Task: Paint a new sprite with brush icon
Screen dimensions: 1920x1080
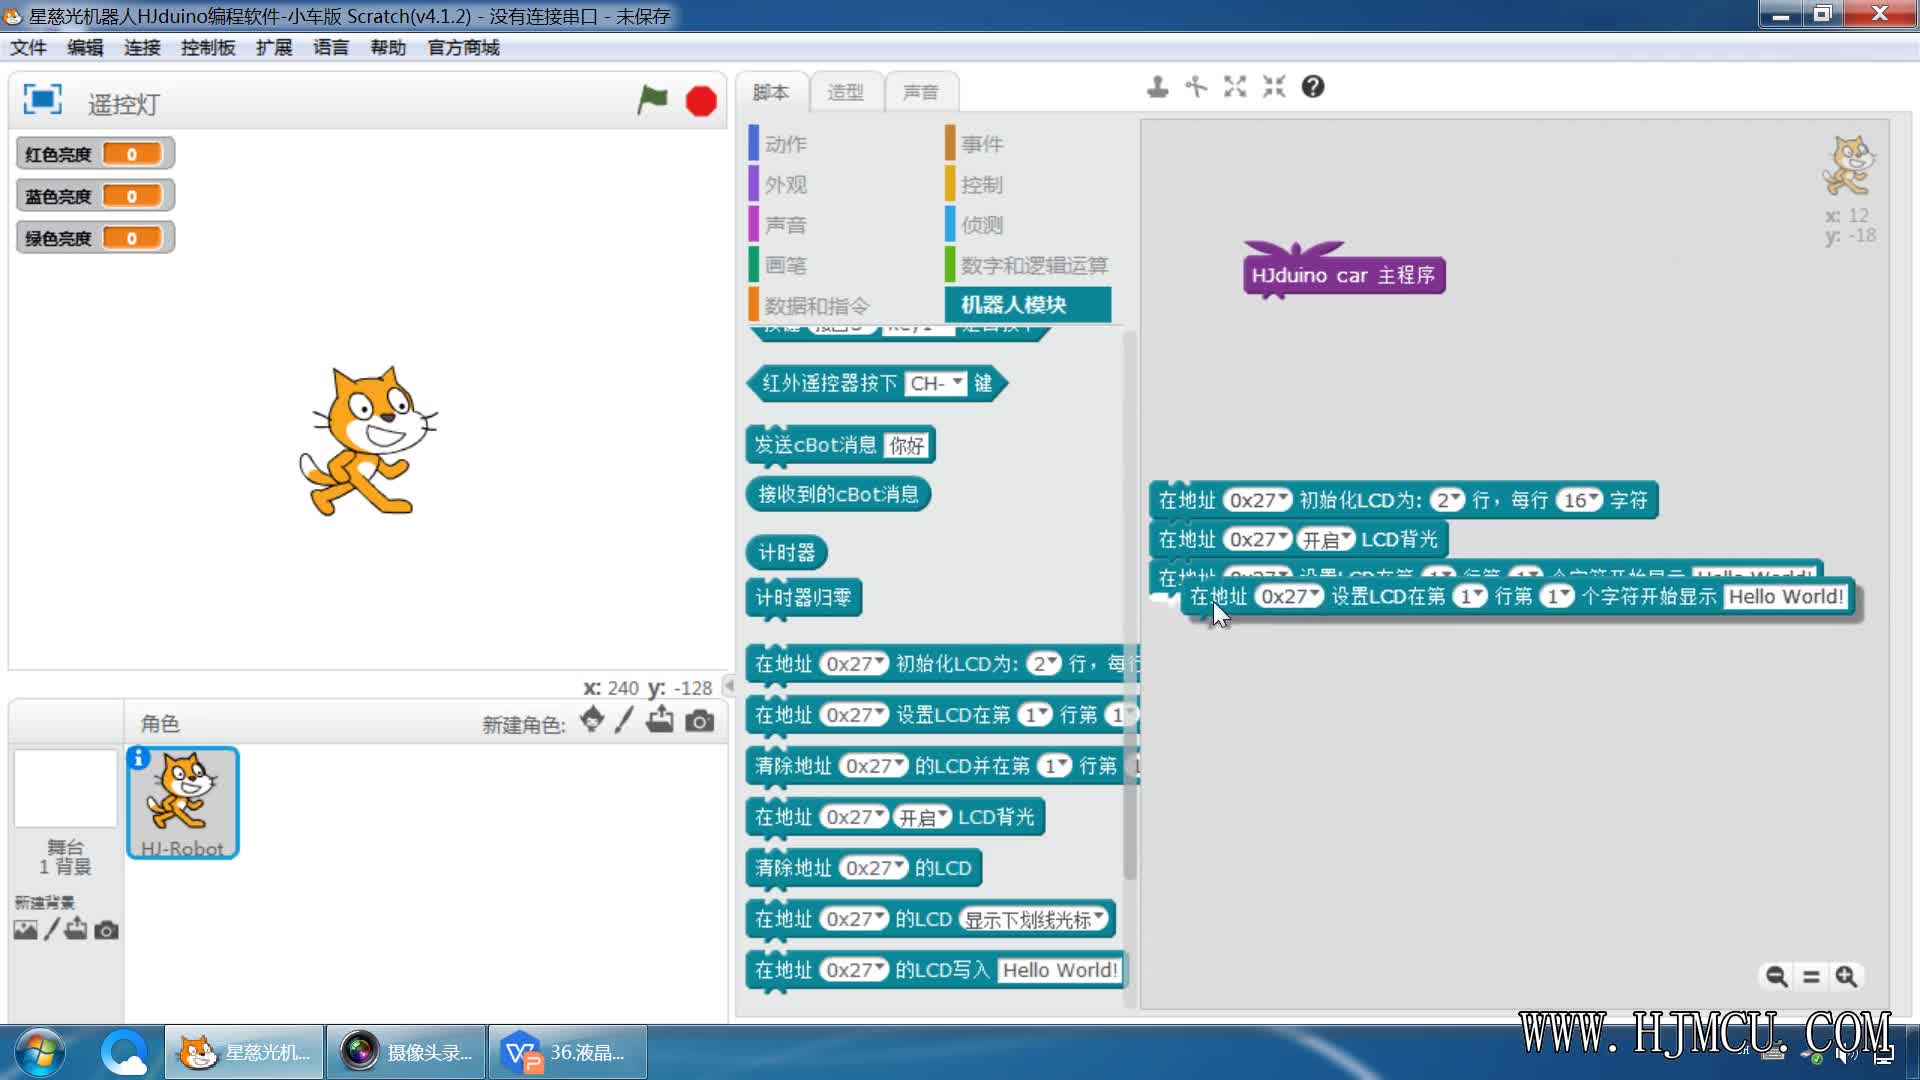Action: click(624, 721)
